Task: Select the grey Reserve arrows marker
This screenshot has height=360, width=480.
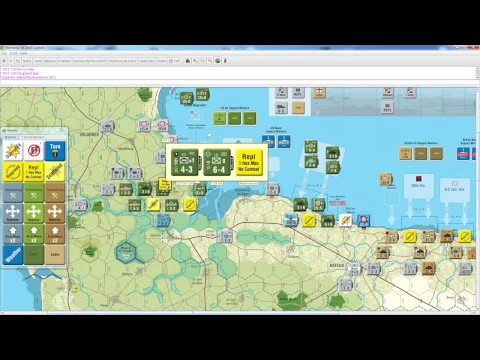Action: (13, 213)
